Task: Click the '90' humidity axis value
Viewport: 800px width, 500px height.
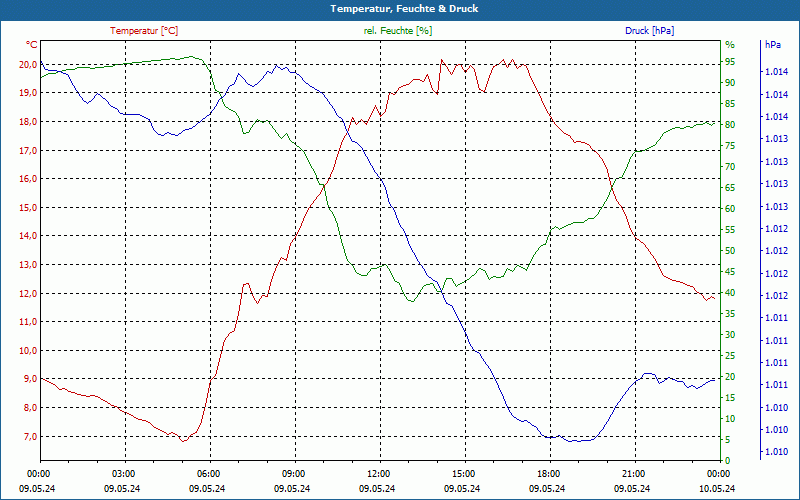Action: (730, 83)
